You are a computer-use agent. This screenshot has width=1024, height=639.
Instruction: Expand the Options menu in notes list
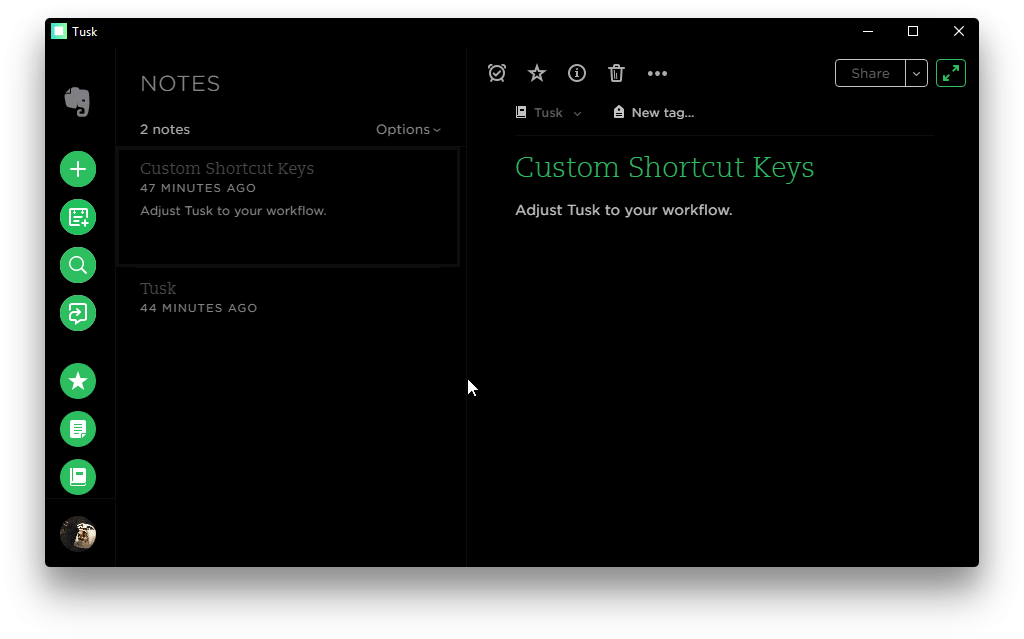tap(408, 129)
